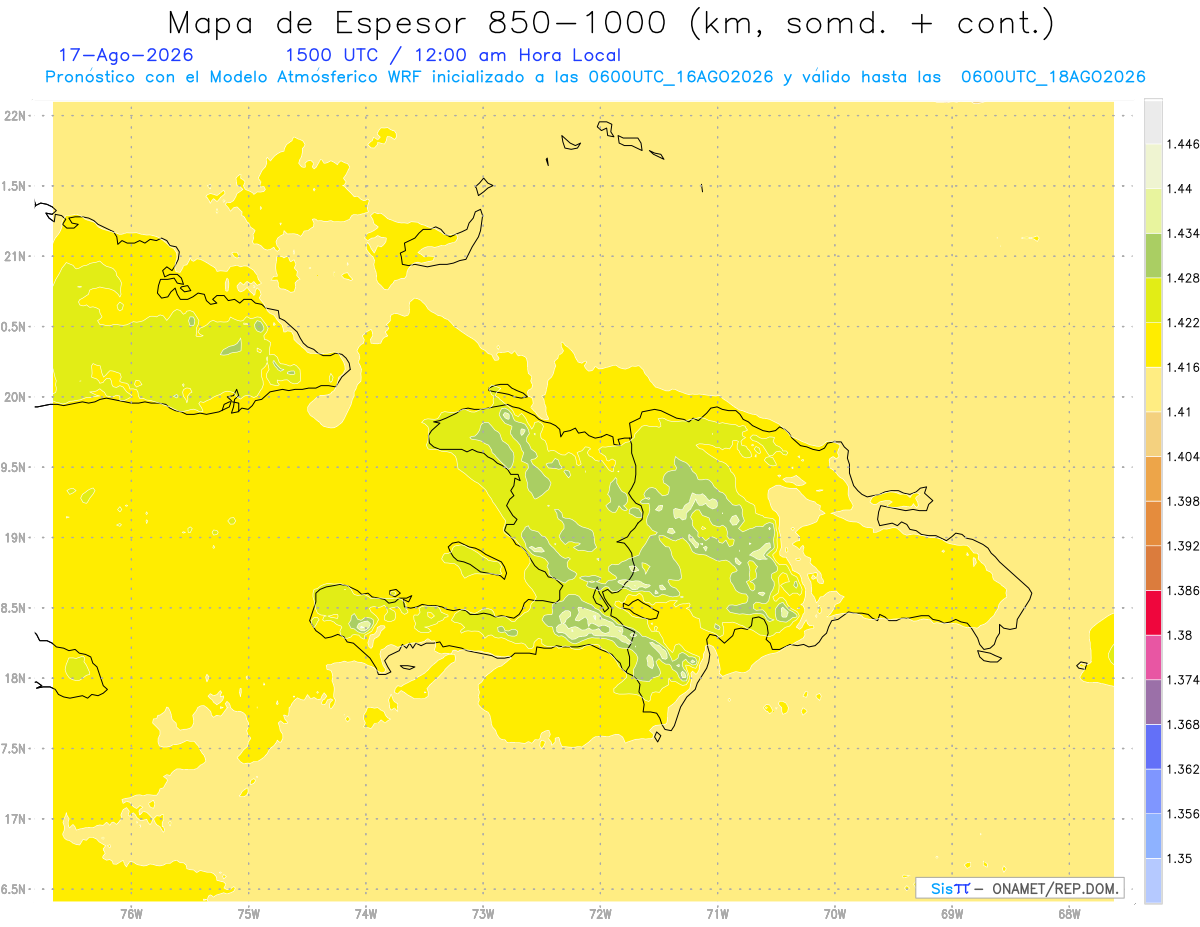
Task: Click the latitude label '22N'
Action: 16,116
